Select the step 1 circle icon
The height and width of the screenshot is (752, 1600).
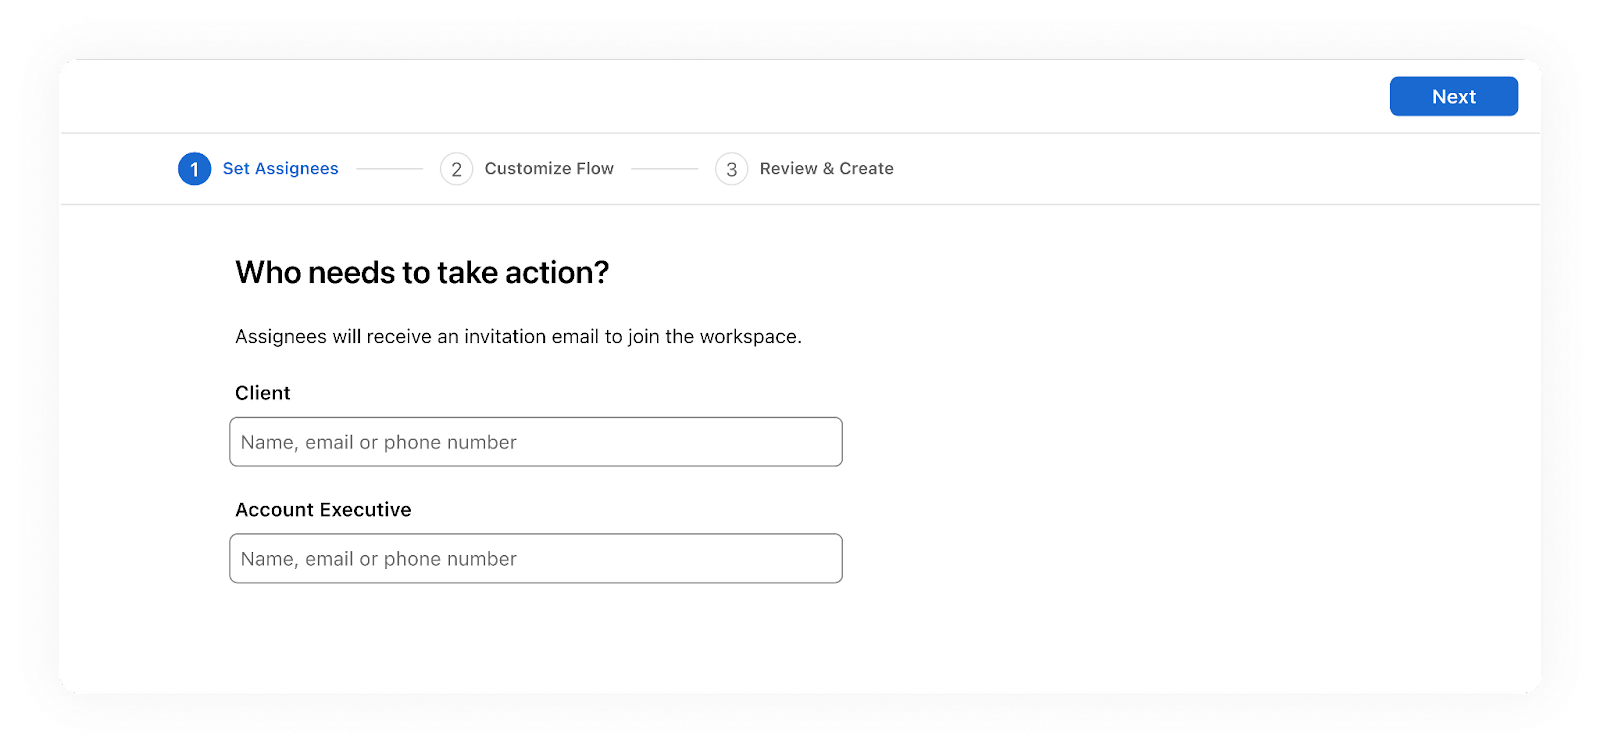pos(194,169)
